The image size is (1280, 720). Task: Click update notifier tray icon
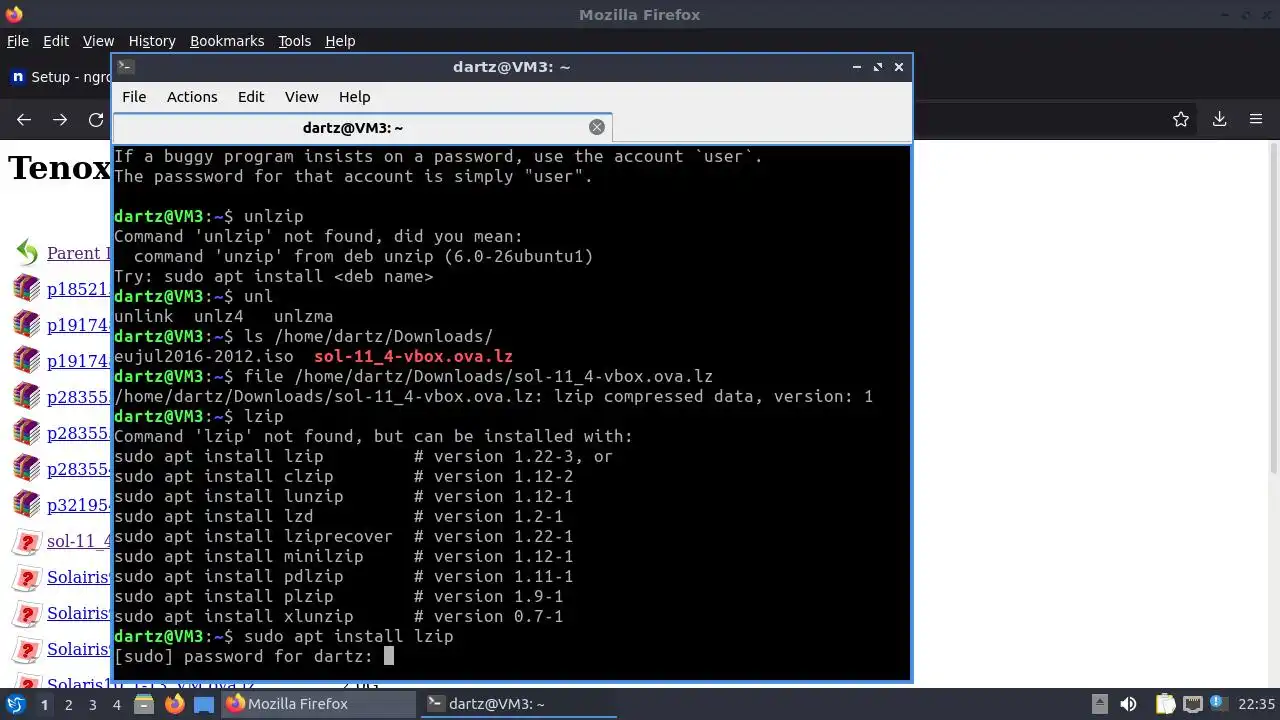click(1219, 704)
